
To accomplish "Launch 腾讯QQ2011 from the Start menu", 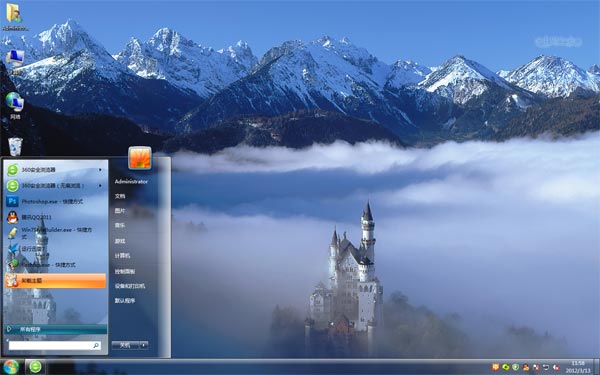I will pyautogui.click(x=55, y=217).
